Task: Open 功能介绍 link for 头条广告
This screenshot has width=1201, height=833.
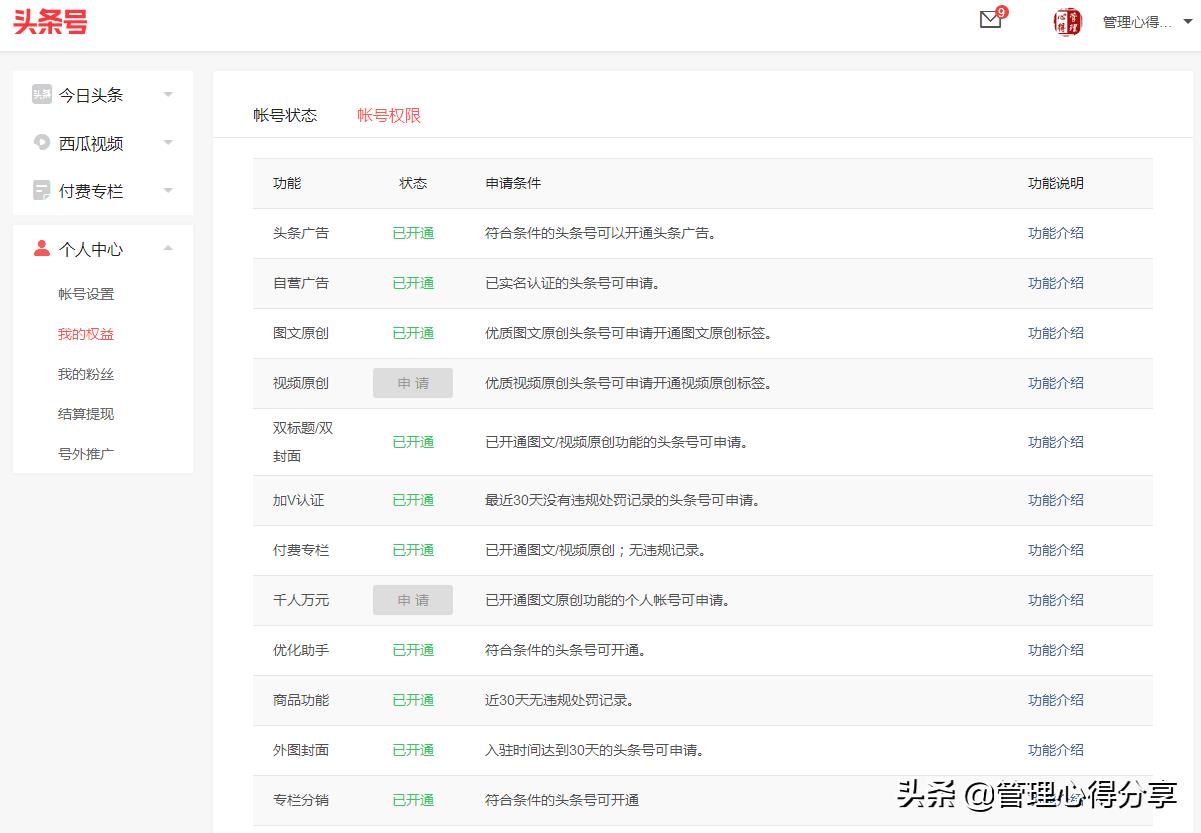Action: 1055,233
